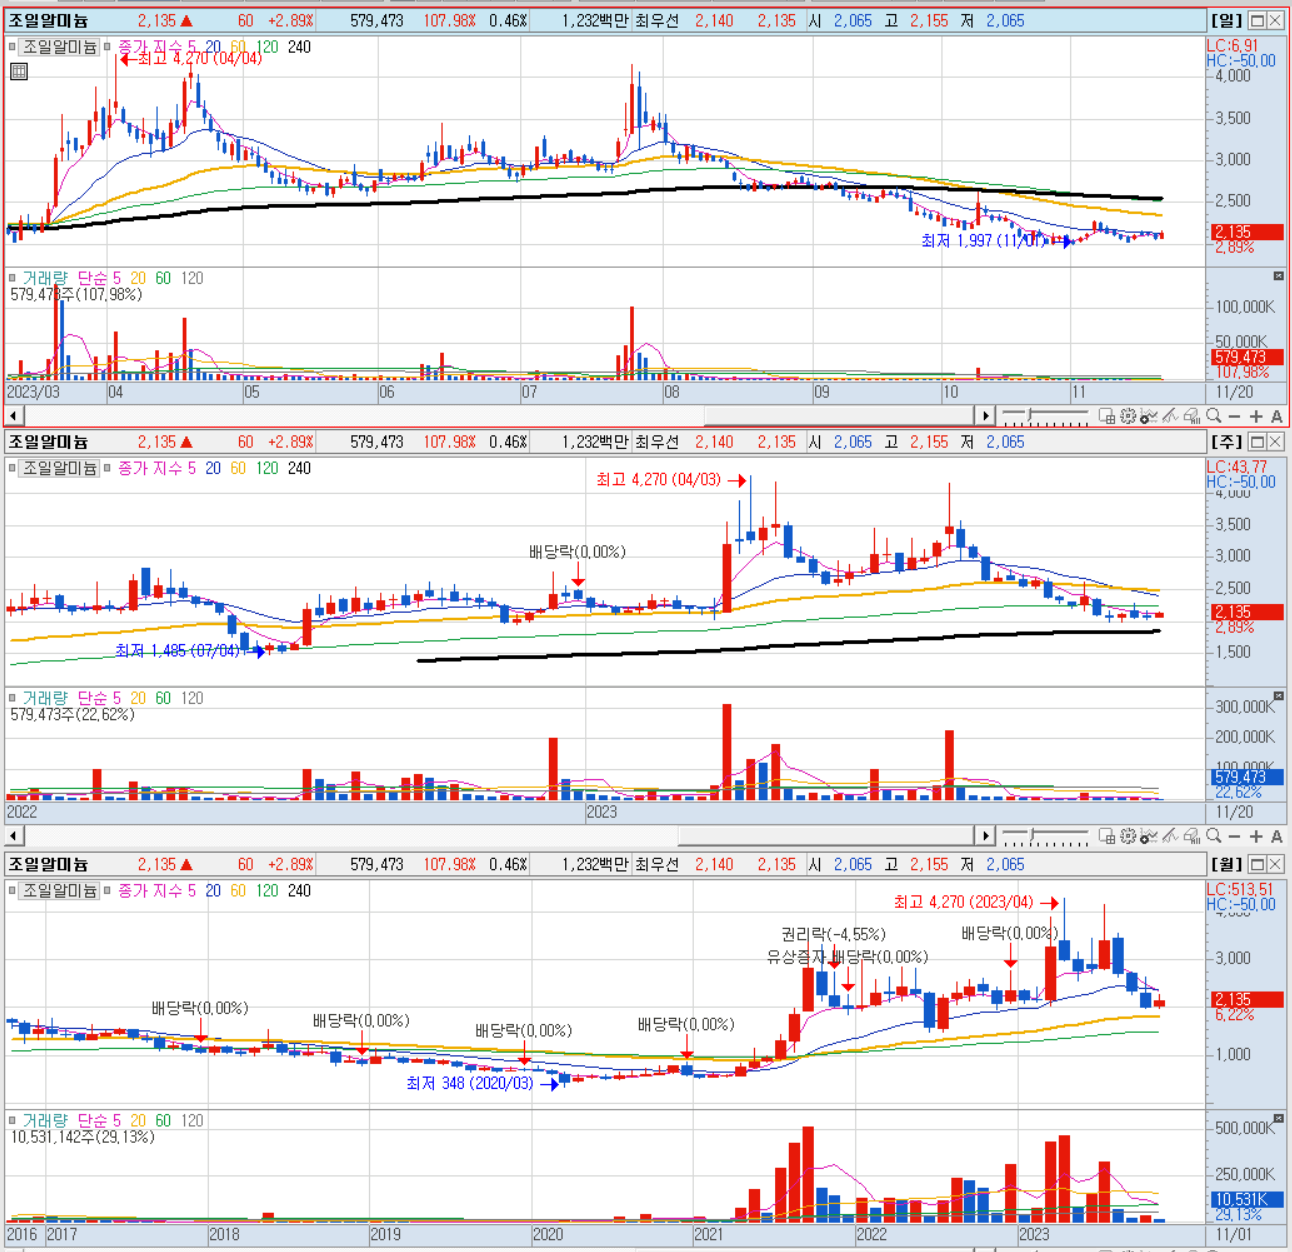The image size is (1292, 1252).
Task: Collapse daily volume panel using corner button
Action: pos(1279,275)
